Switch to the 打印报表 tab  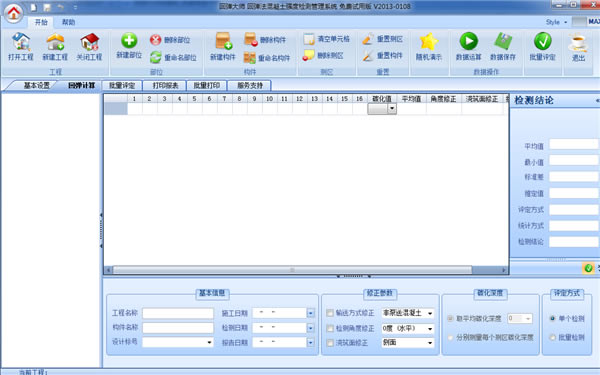point(165,85)
